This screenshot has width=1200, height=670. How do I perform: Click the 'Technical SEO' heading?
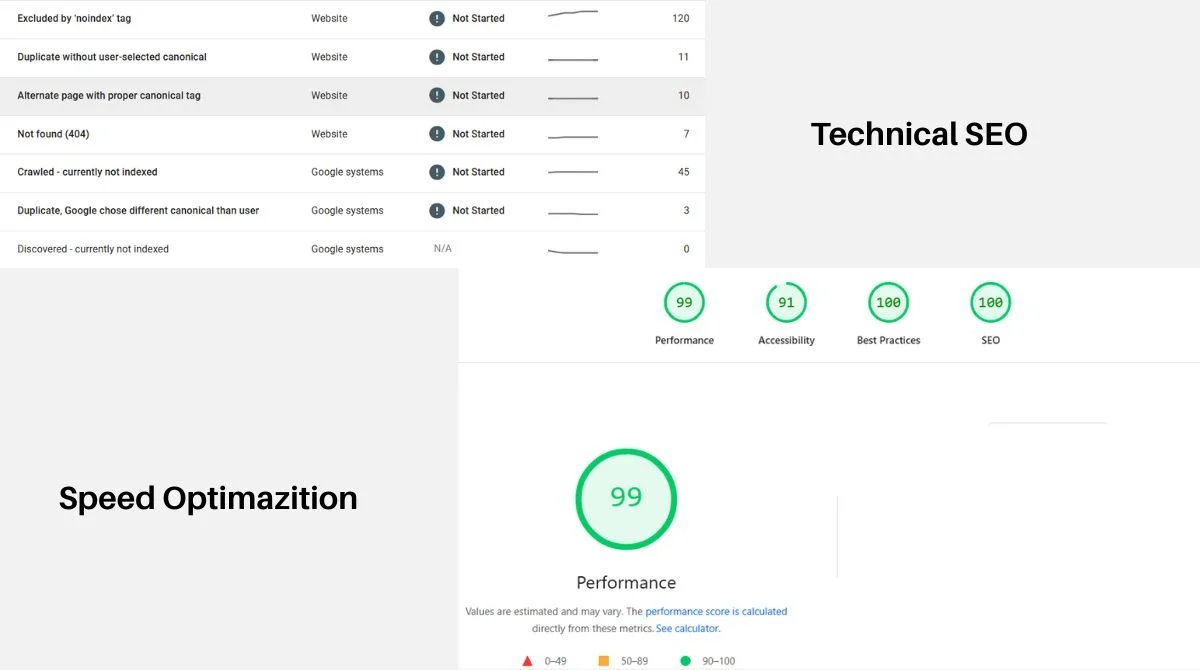point(919,134)
